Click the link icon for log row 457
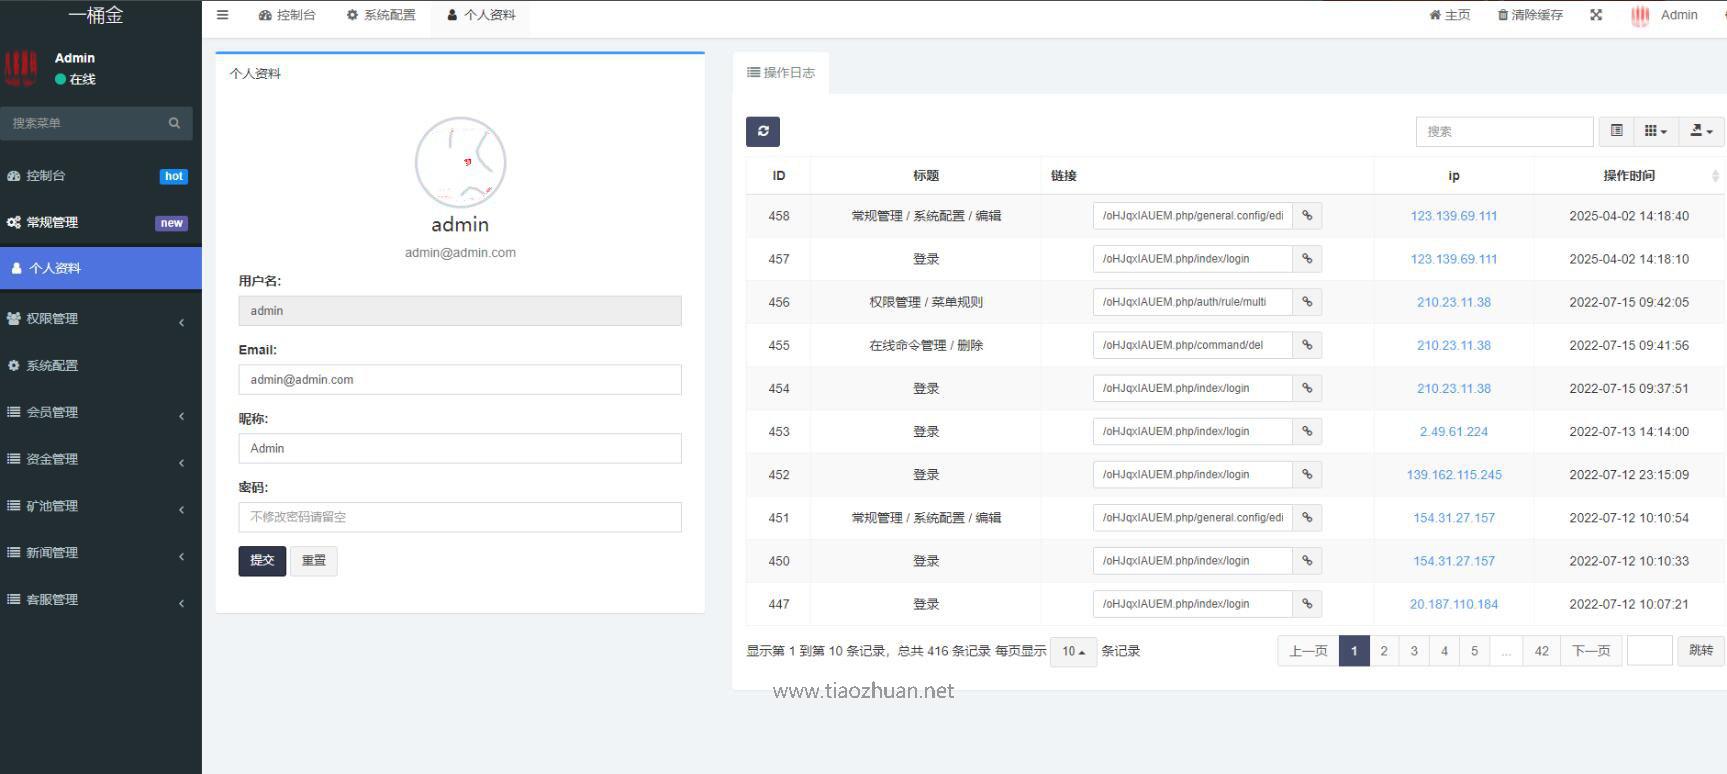Image resolution: width=1727 pixels, height=774 pixels. point(1307,259)
